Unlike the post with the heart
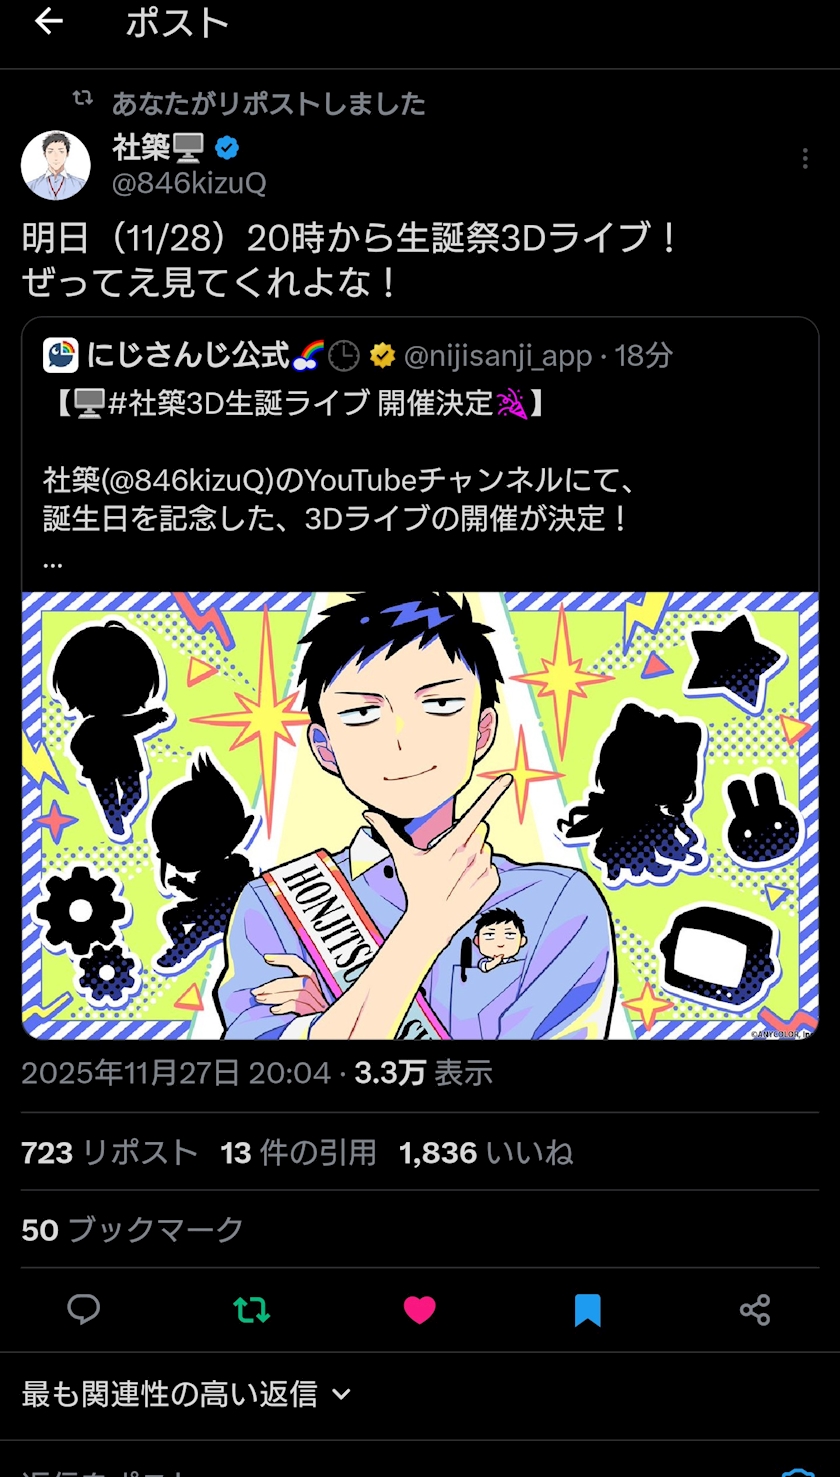Screen dimensions: 840x1477 (x=419, y=1309)
